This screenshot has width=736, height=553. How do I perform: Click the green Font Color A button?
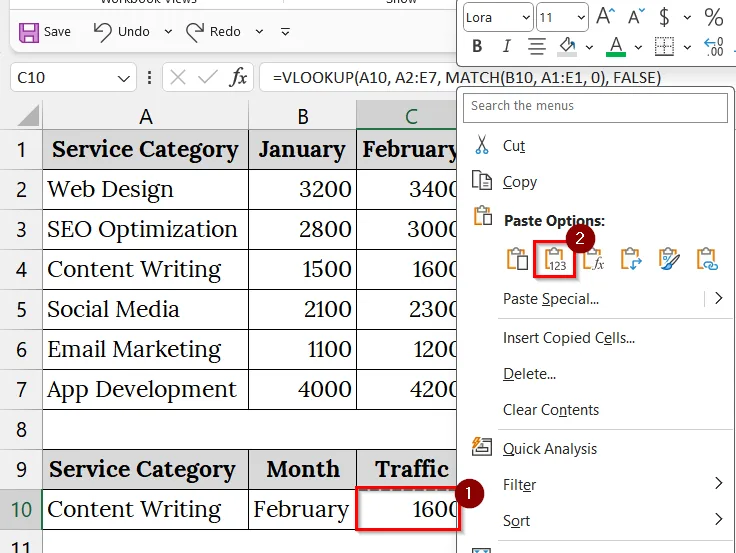(x=616, y=46)
